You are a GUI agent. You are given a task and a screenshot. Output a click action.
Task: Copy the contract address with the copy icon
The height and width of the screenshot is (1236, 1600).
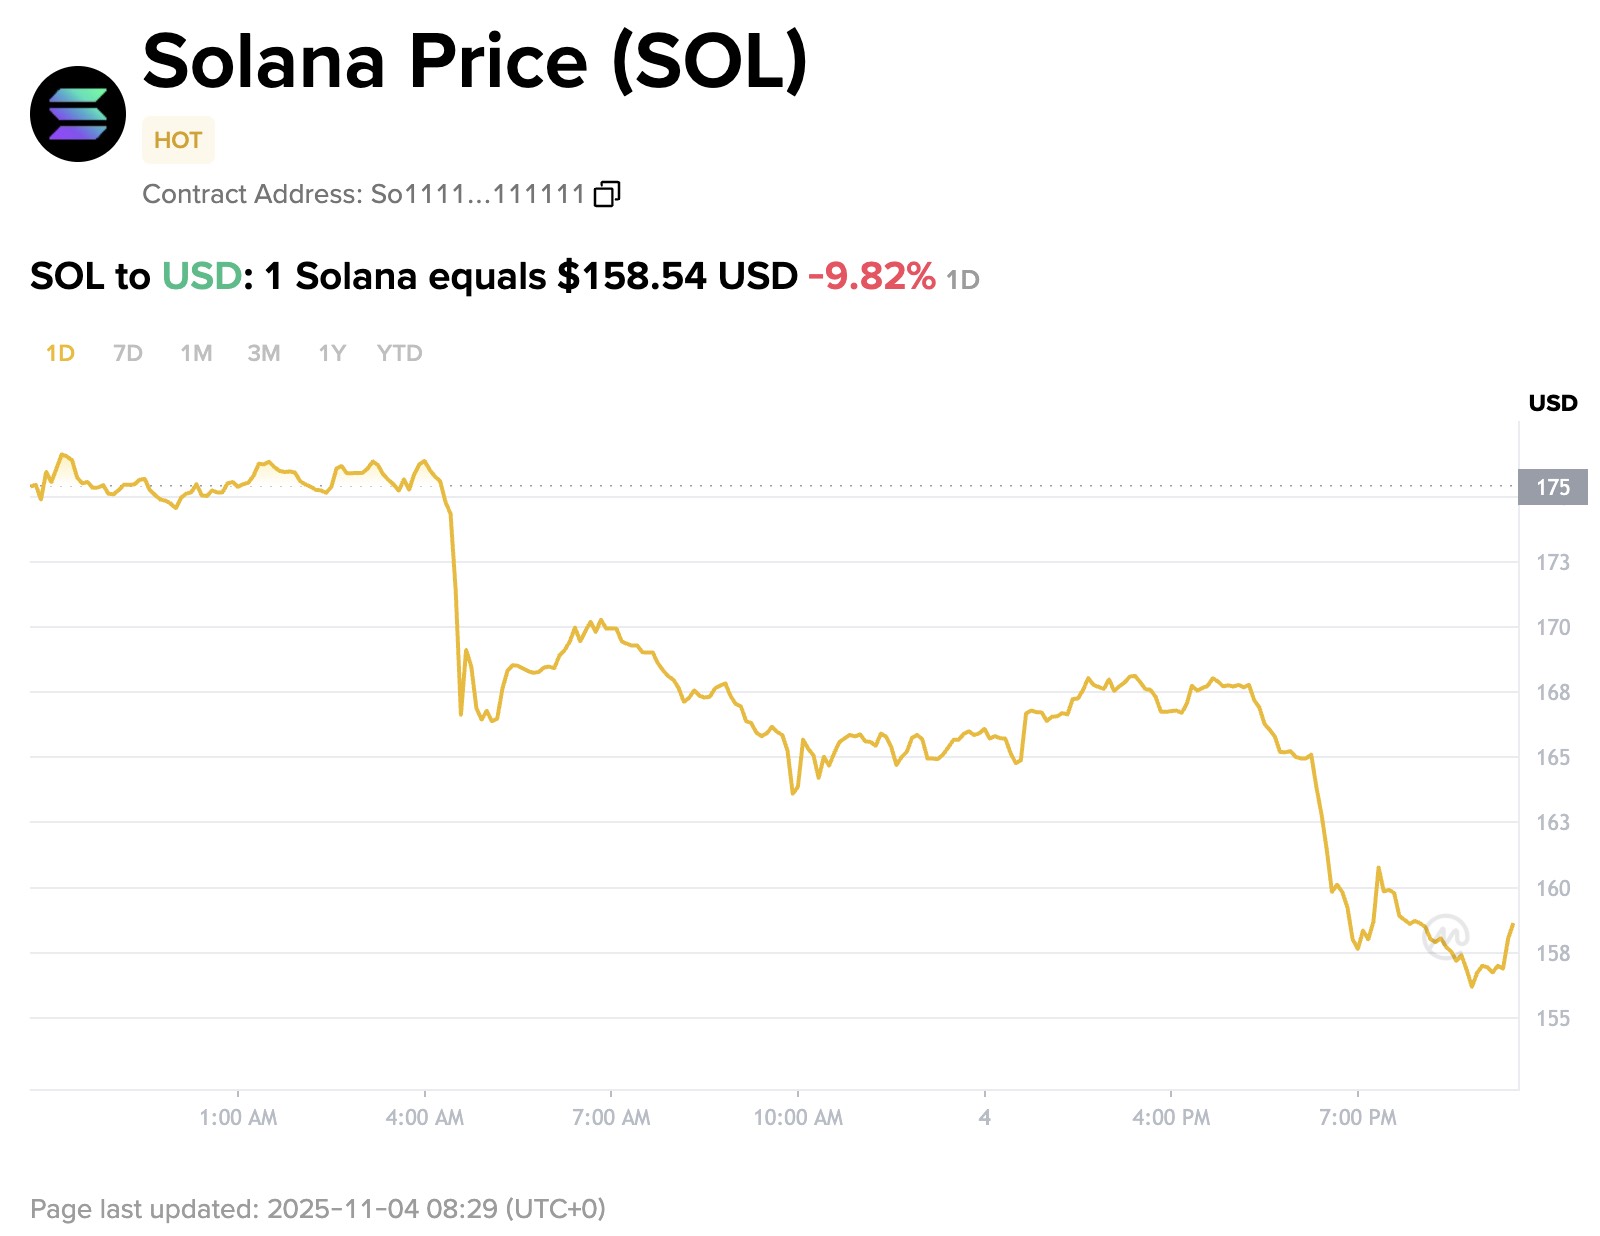point(607,194)
